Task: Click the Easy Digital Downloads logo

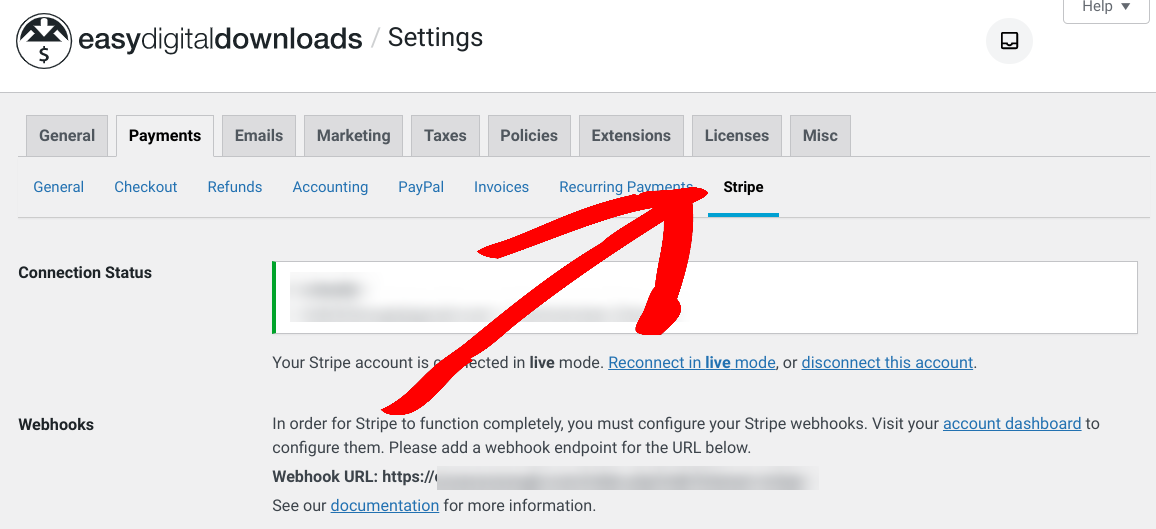Action: [x=189, y=41]
